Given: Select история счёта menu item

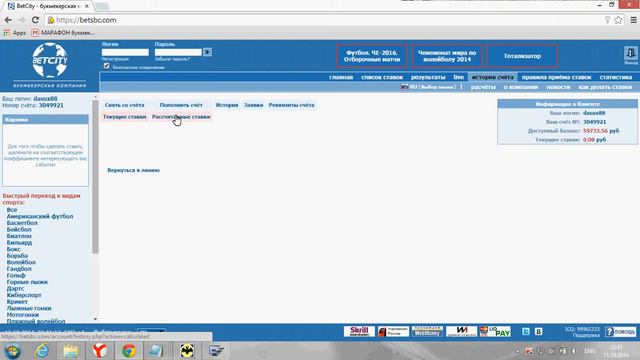Looking at the screenshot, I should coord(493,77).
